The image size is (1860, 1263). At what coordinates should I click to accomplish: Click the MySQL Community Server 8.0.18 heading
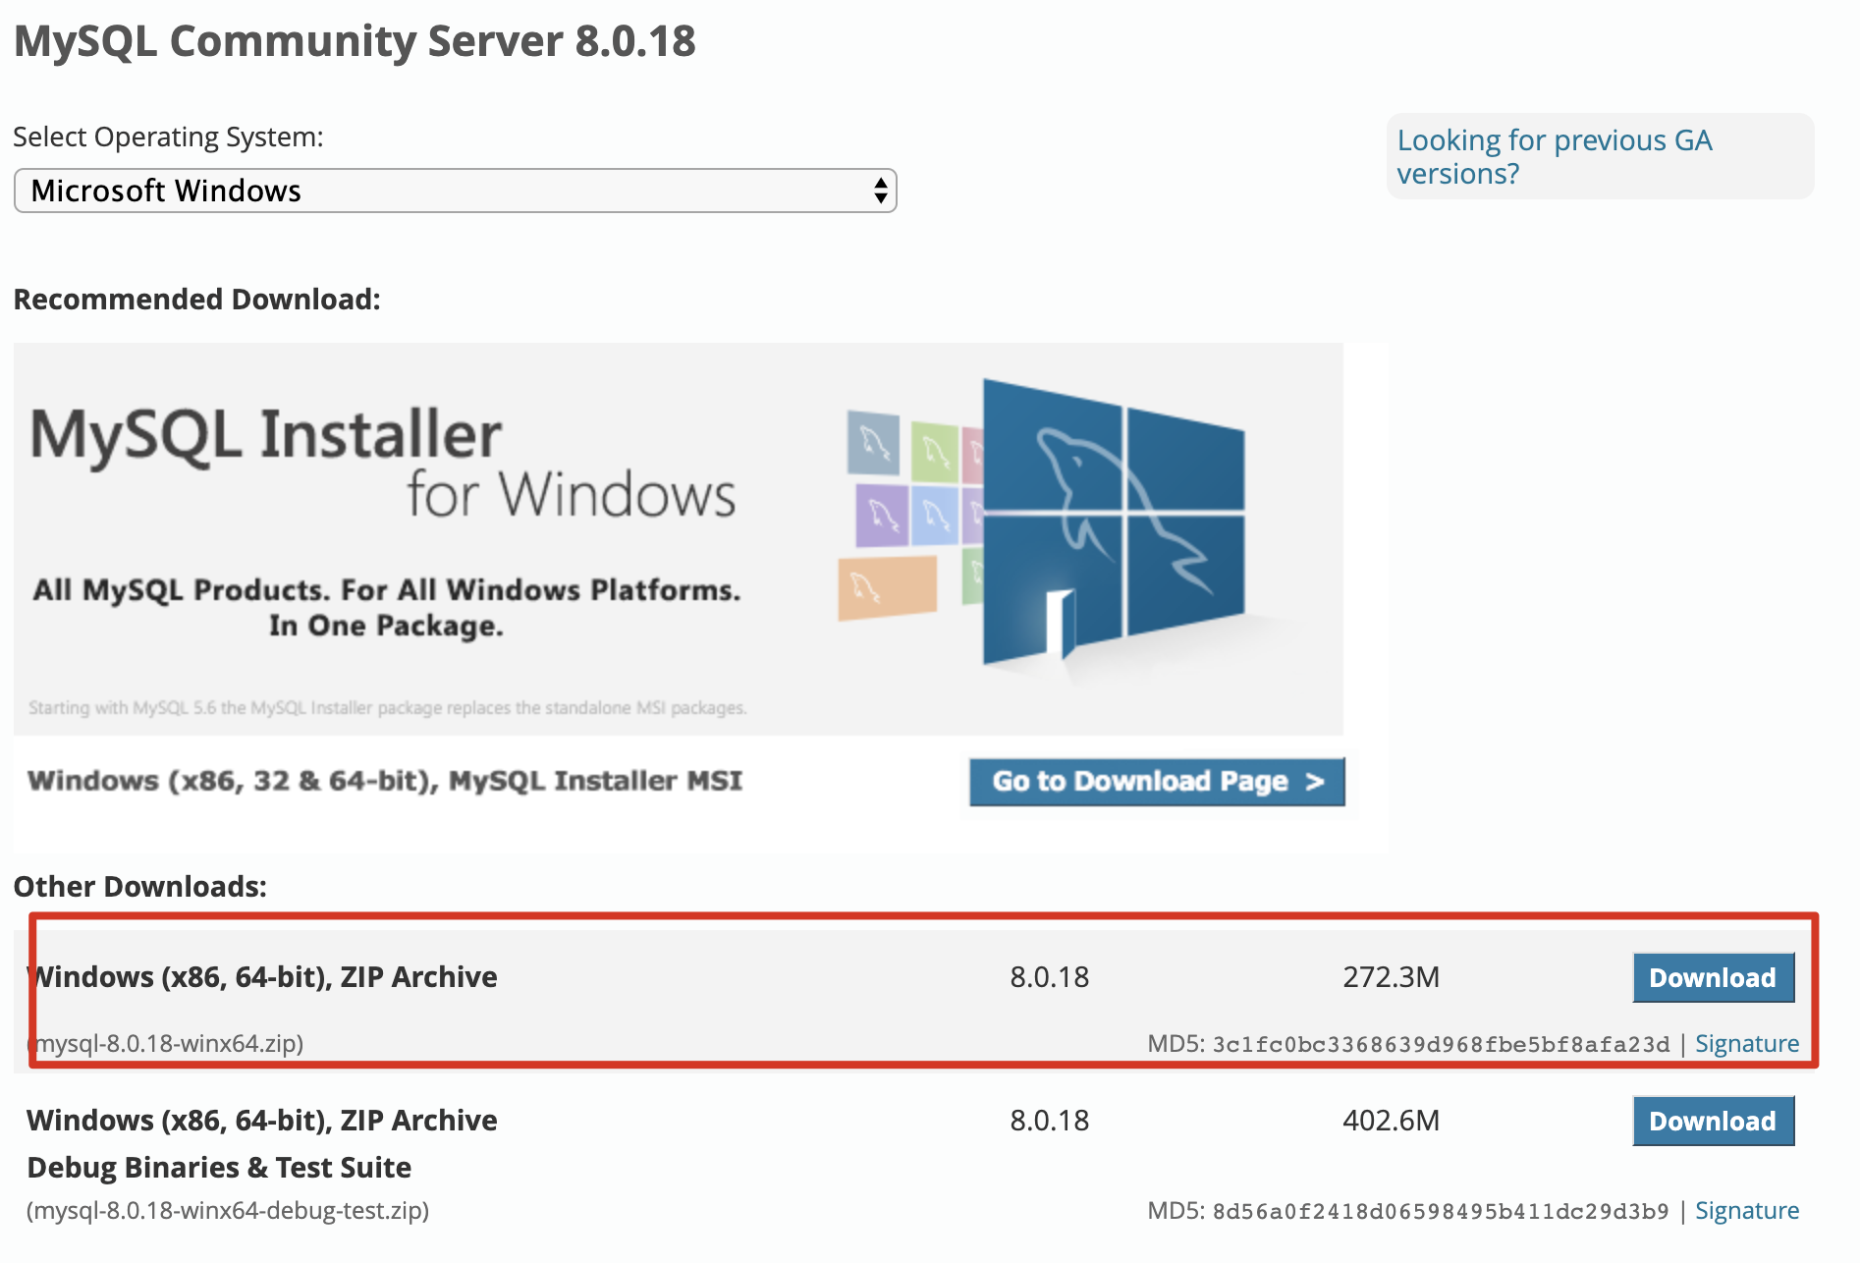click(x=354, y=41)
